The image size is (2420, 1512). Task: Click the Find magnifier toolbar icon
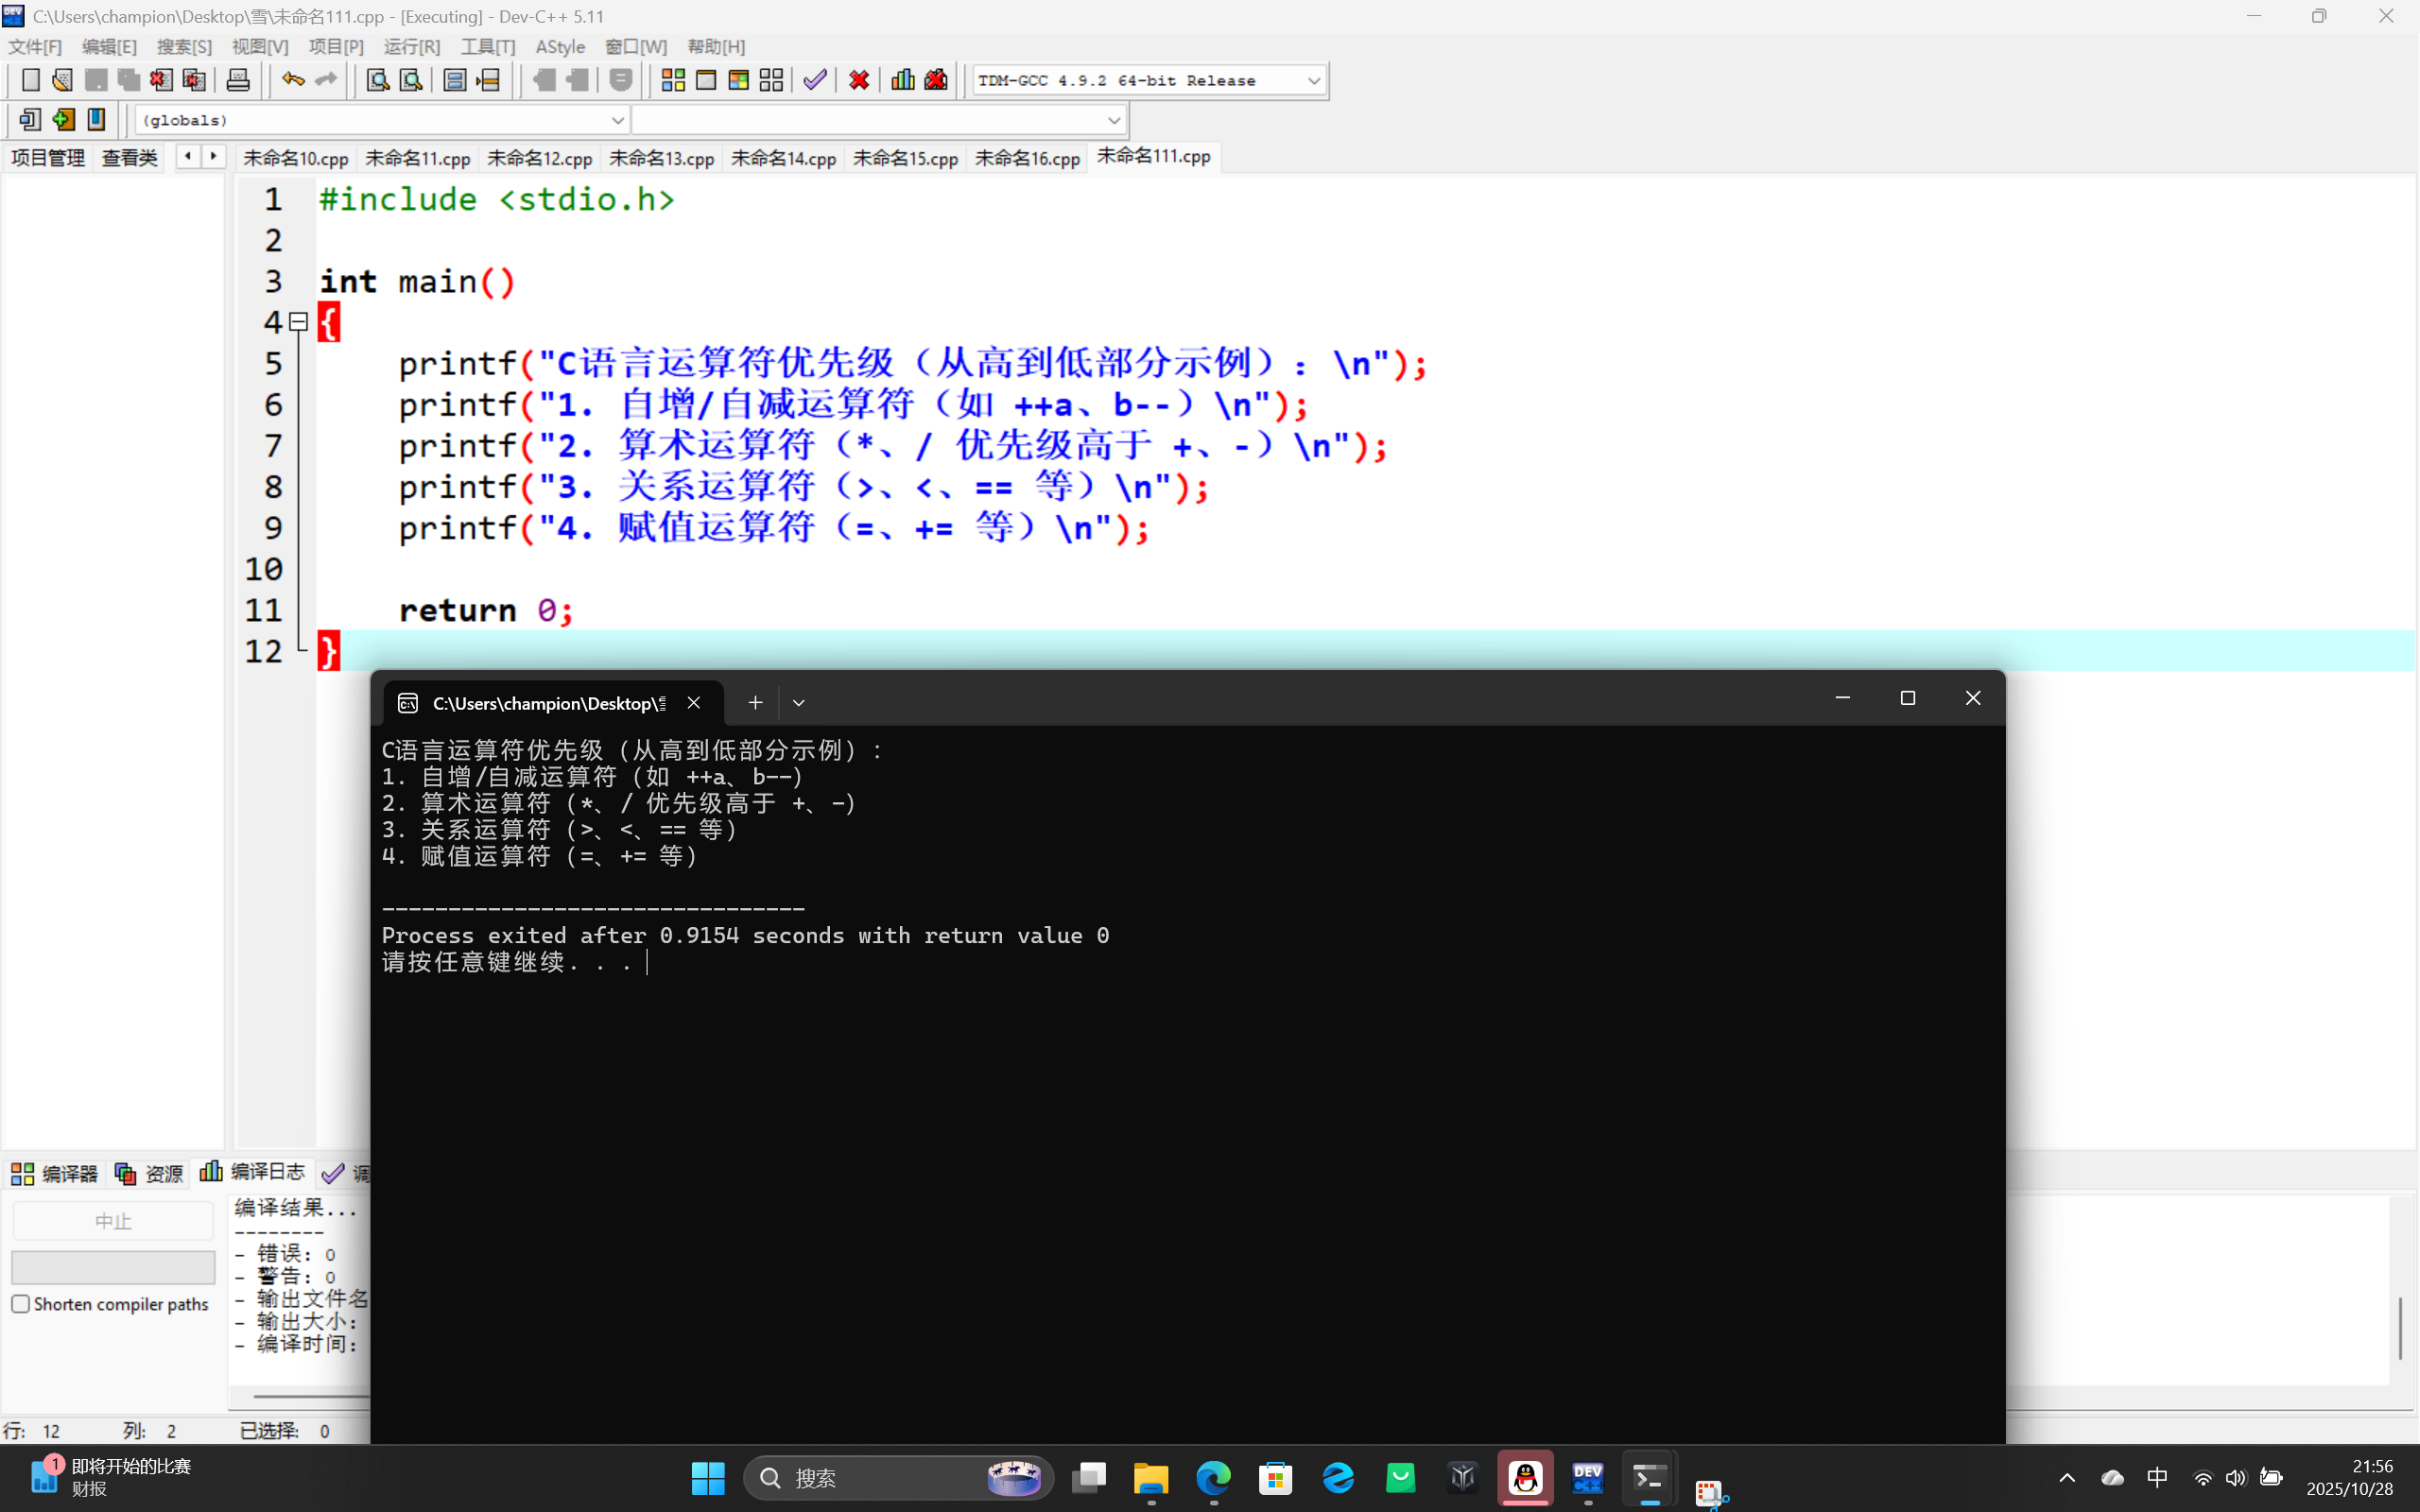377,80
